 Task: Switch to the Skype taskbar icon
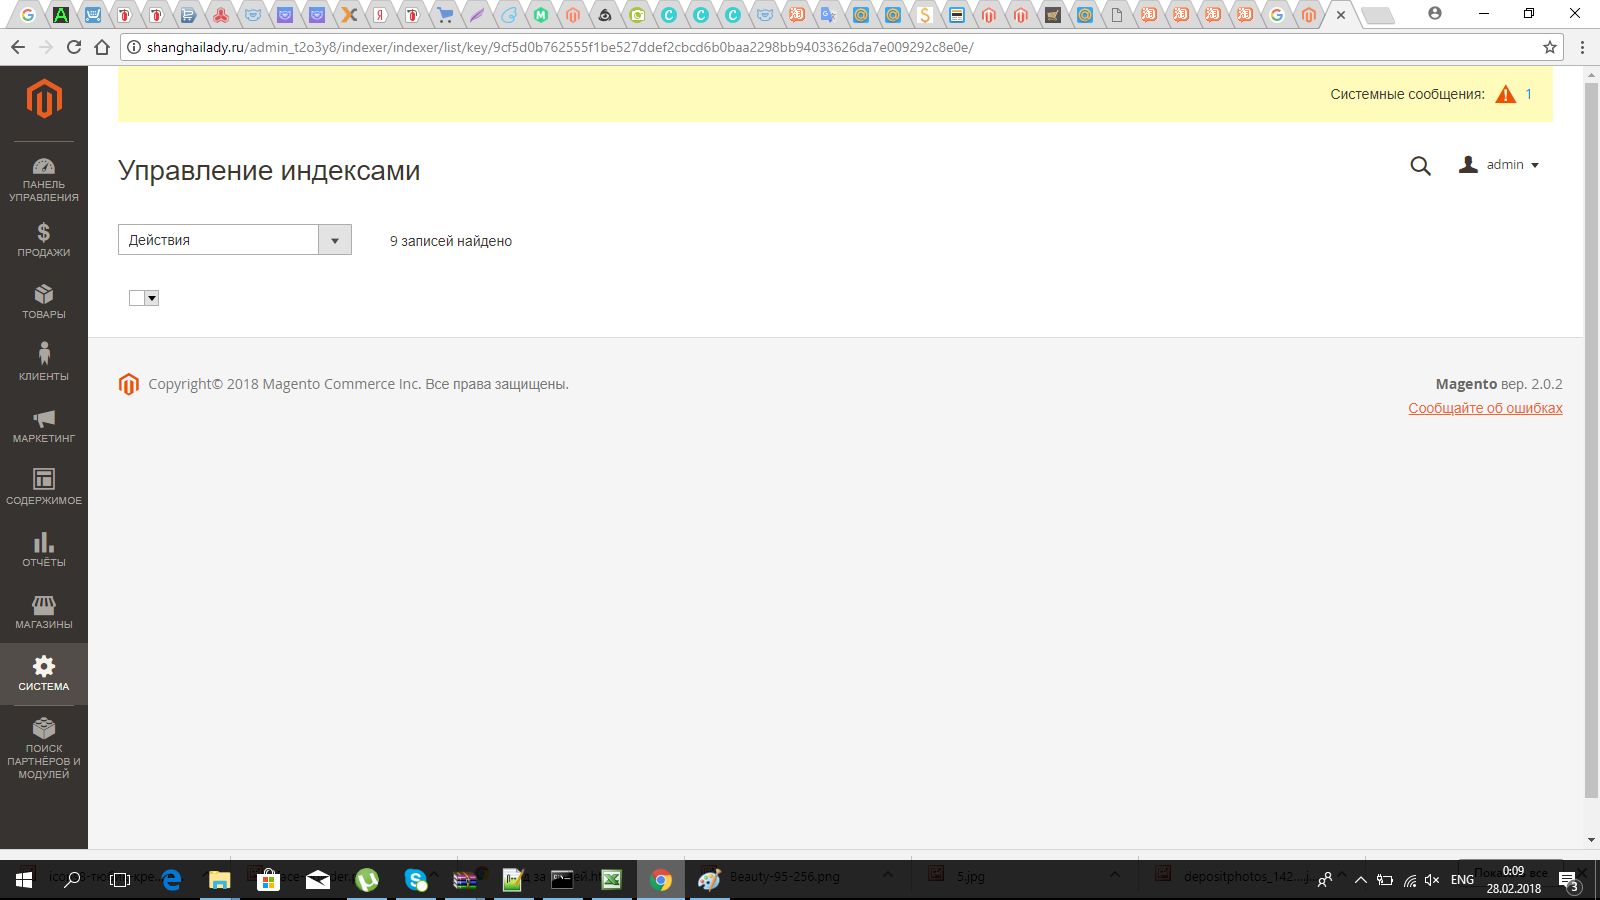pos(417,879)
